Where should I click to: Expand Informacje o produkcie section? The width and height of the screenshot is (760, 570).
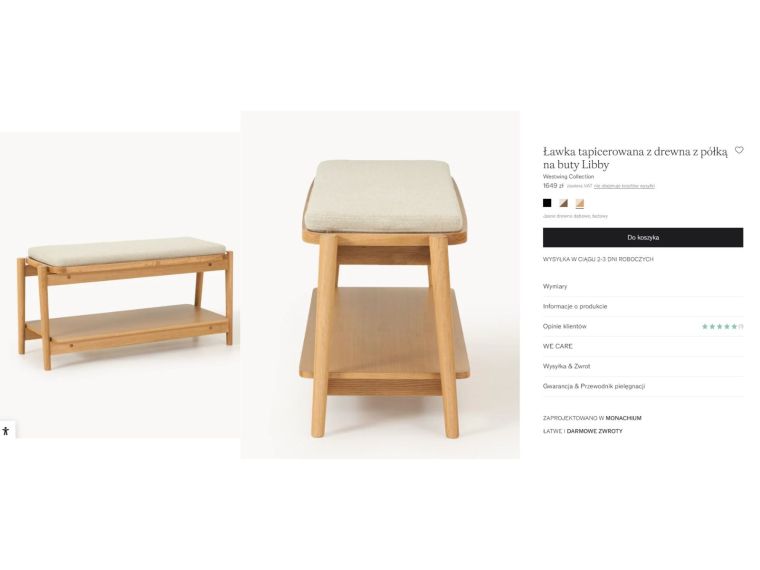click(x=643, y=306)
